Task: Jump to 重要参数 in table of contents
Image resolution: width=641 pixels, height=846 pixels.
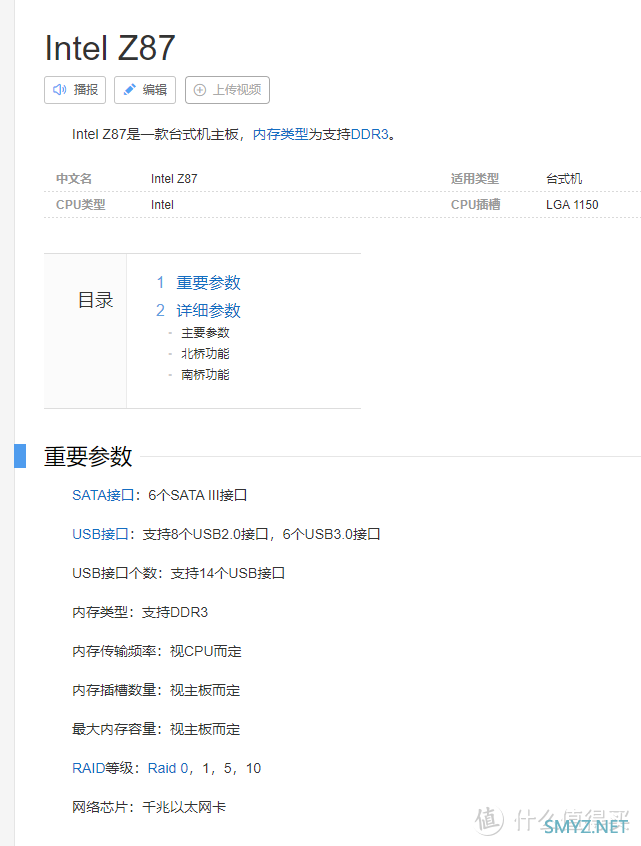Action: pos(208,283)
